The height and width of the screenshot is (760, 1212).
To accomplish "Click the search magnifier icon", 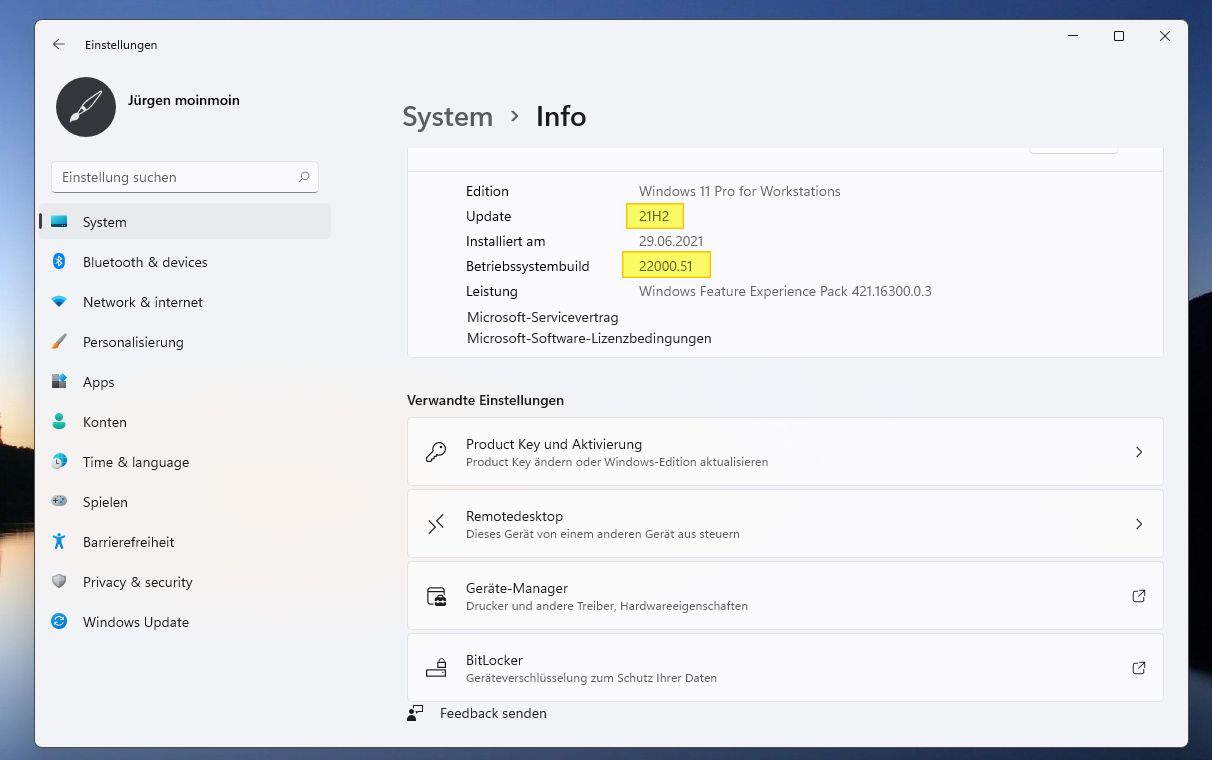I will 304,177.
